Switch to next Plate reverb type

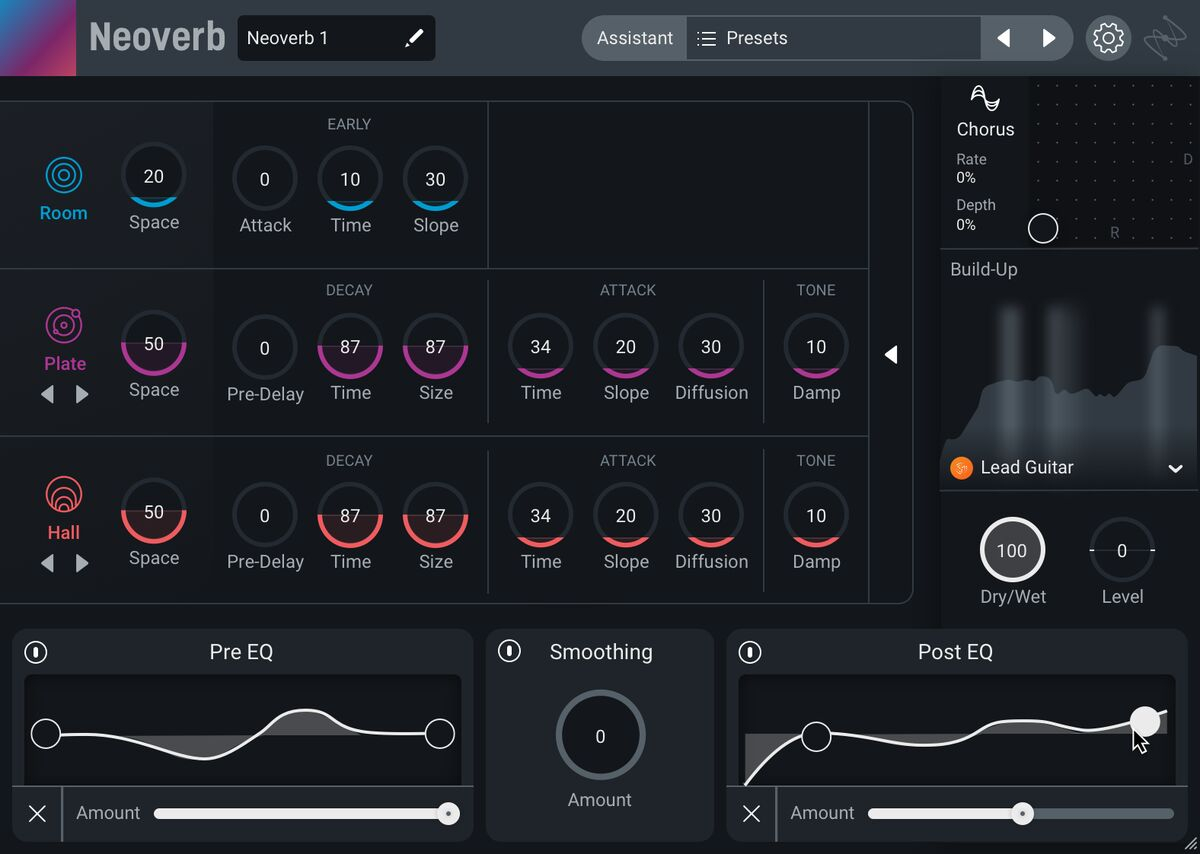82,395
